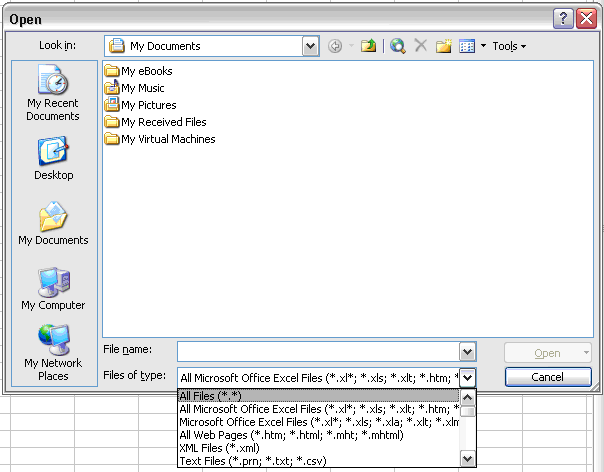604x472 pixels.
Task: Pick All Web Pages file type option
Action: [290, 435]
